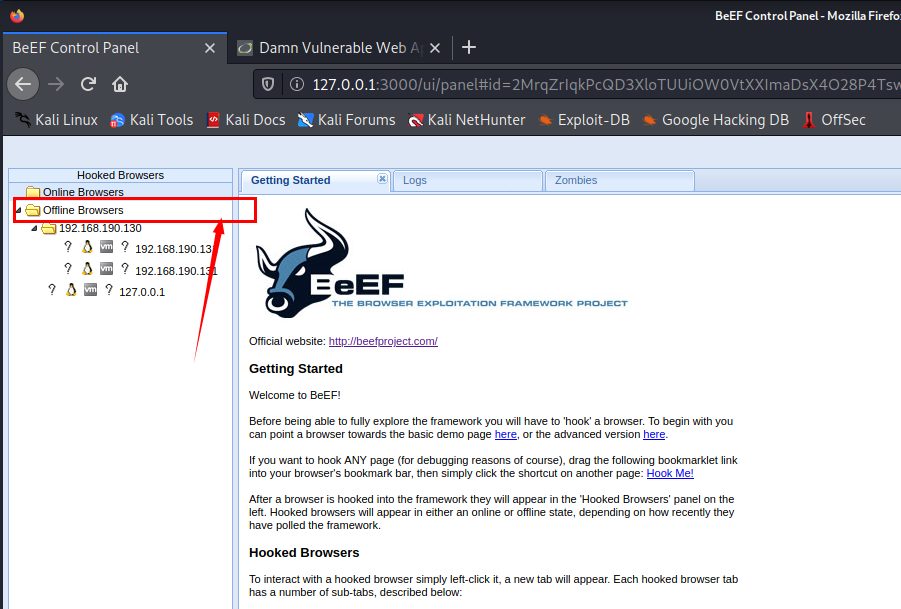Select the 192.168.190.130 folder
The image size is (901, 609).
(100, 228)
